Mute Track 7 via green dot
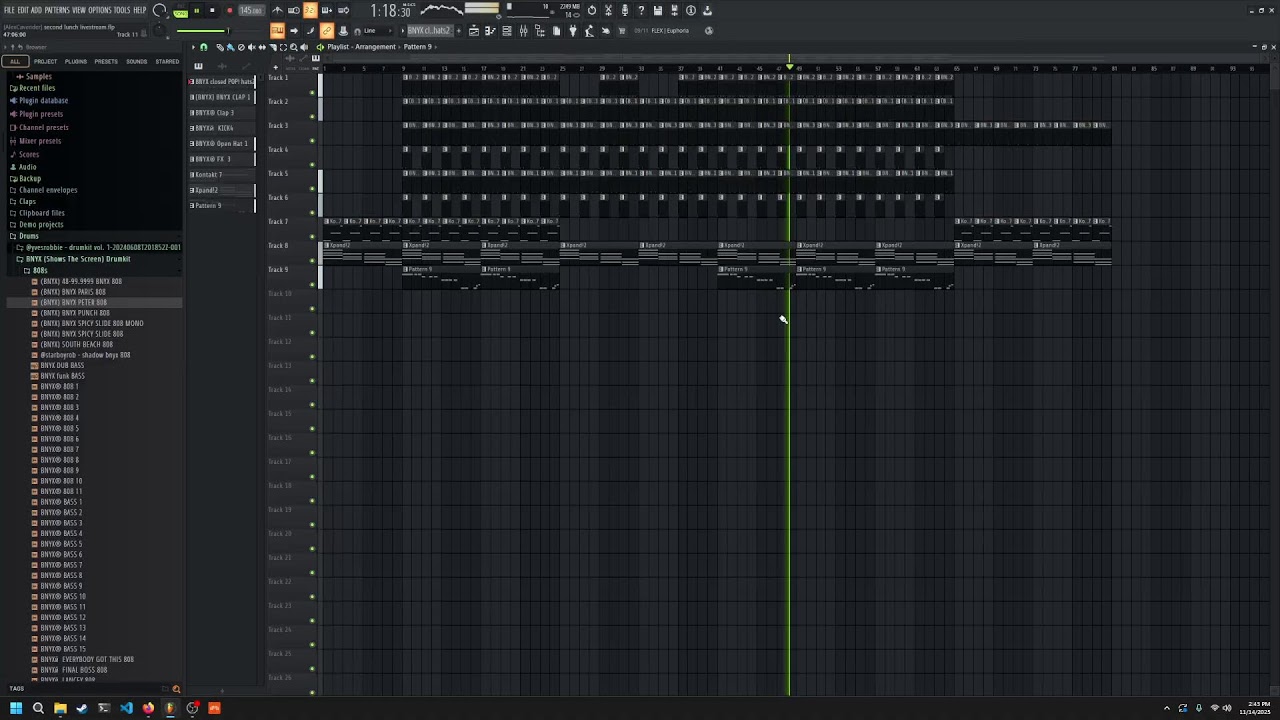 [312, 236]
